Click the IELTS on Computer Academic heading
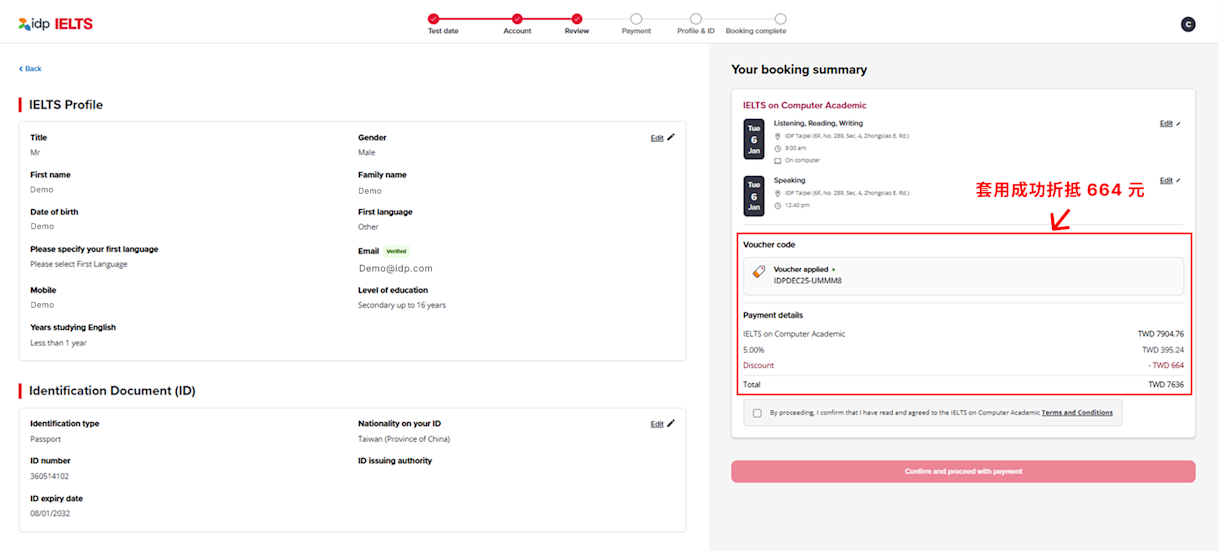The image size is (1220, 552). click(805, 105)
